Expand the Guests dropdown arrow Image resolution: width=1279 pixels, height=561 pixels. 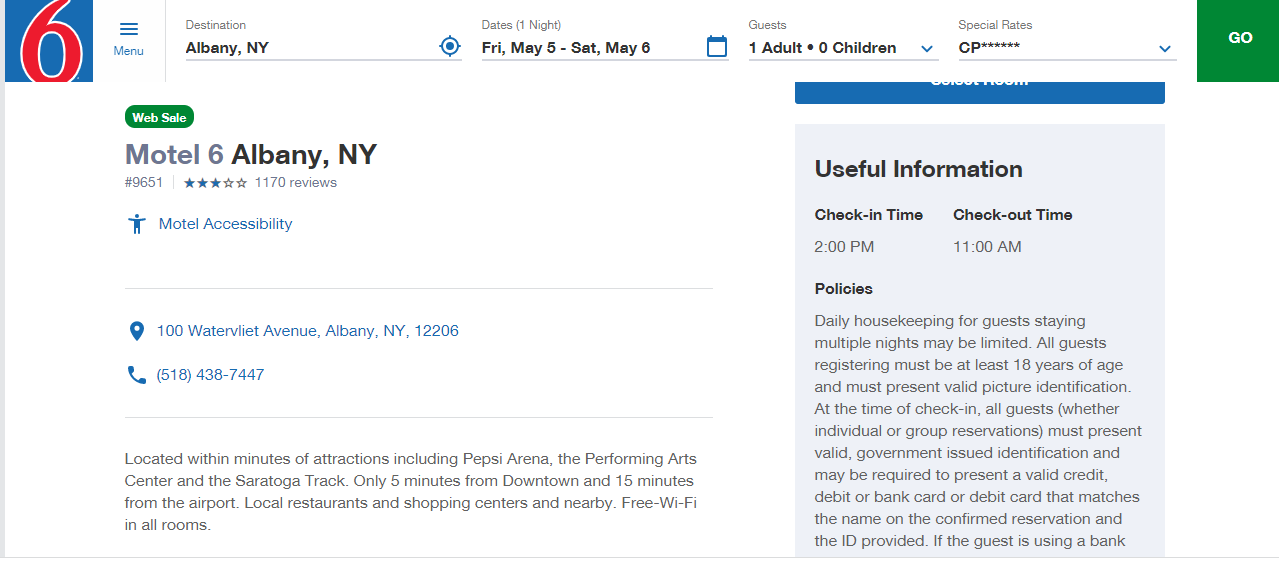coord(927,49)
